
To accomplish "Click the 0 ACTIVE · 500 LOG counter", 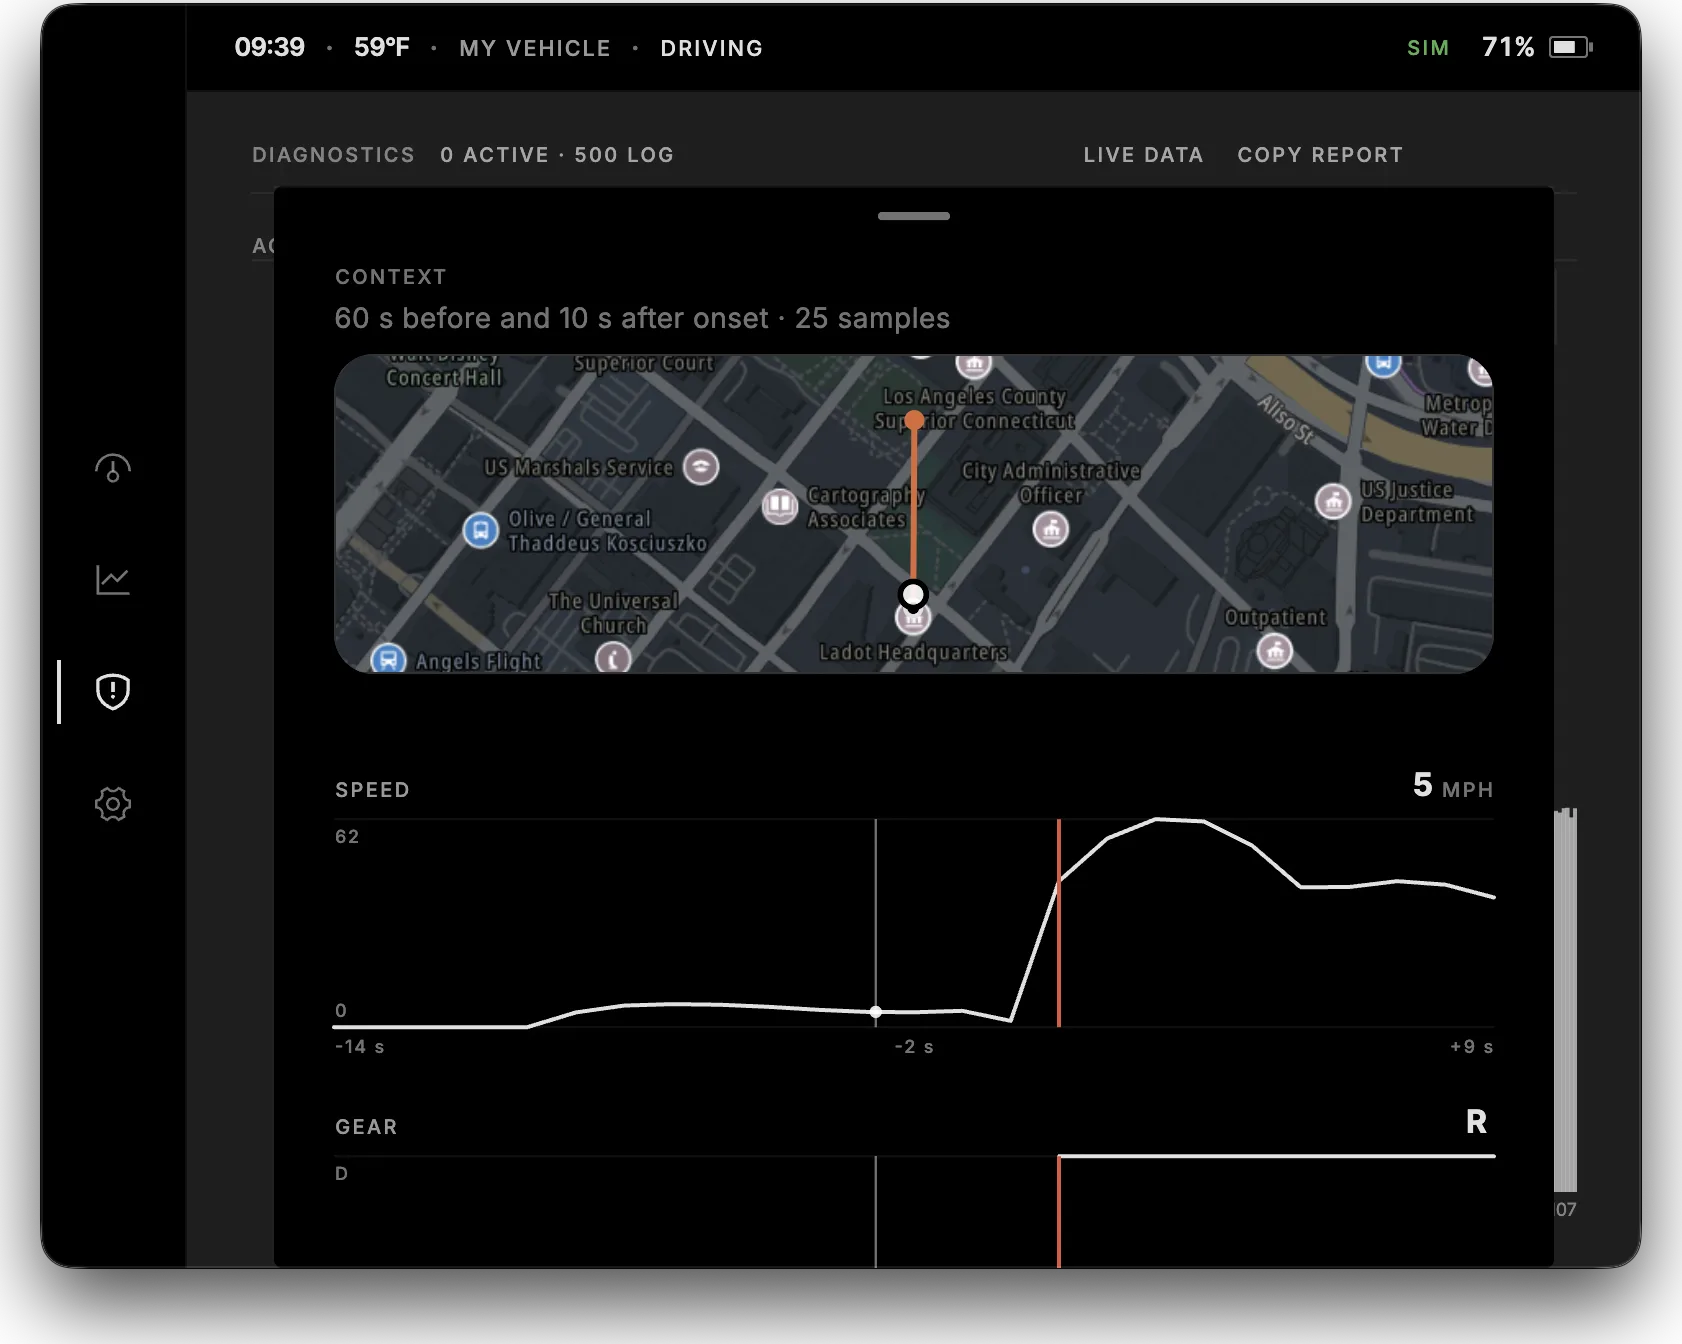I will pyautogui.click(x=557, y=155).
